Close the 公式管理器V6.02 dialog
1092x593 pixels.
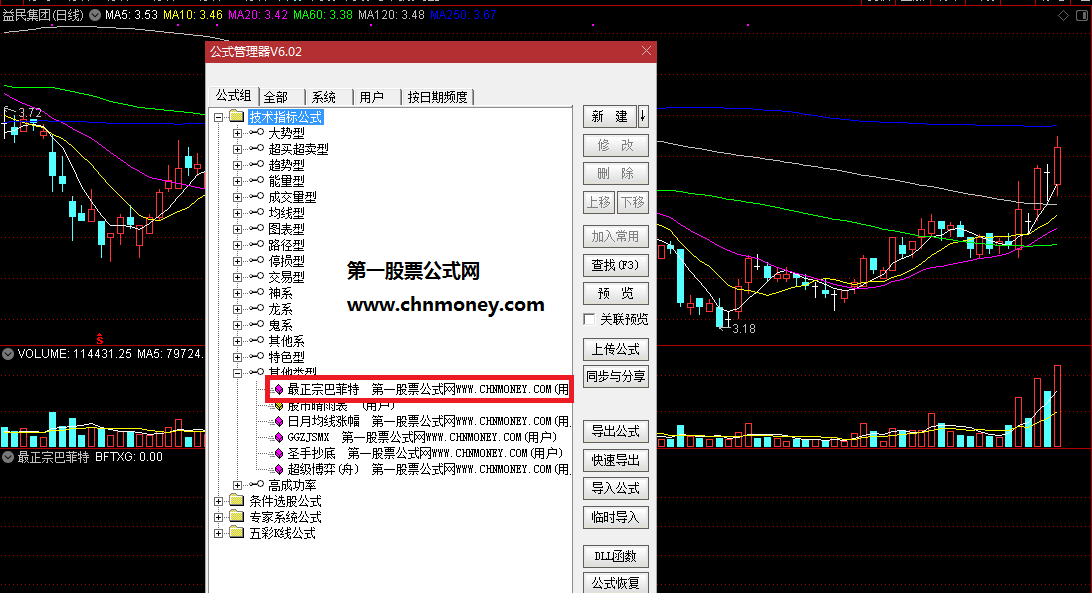pyautogui.click(x=646, y=51)
